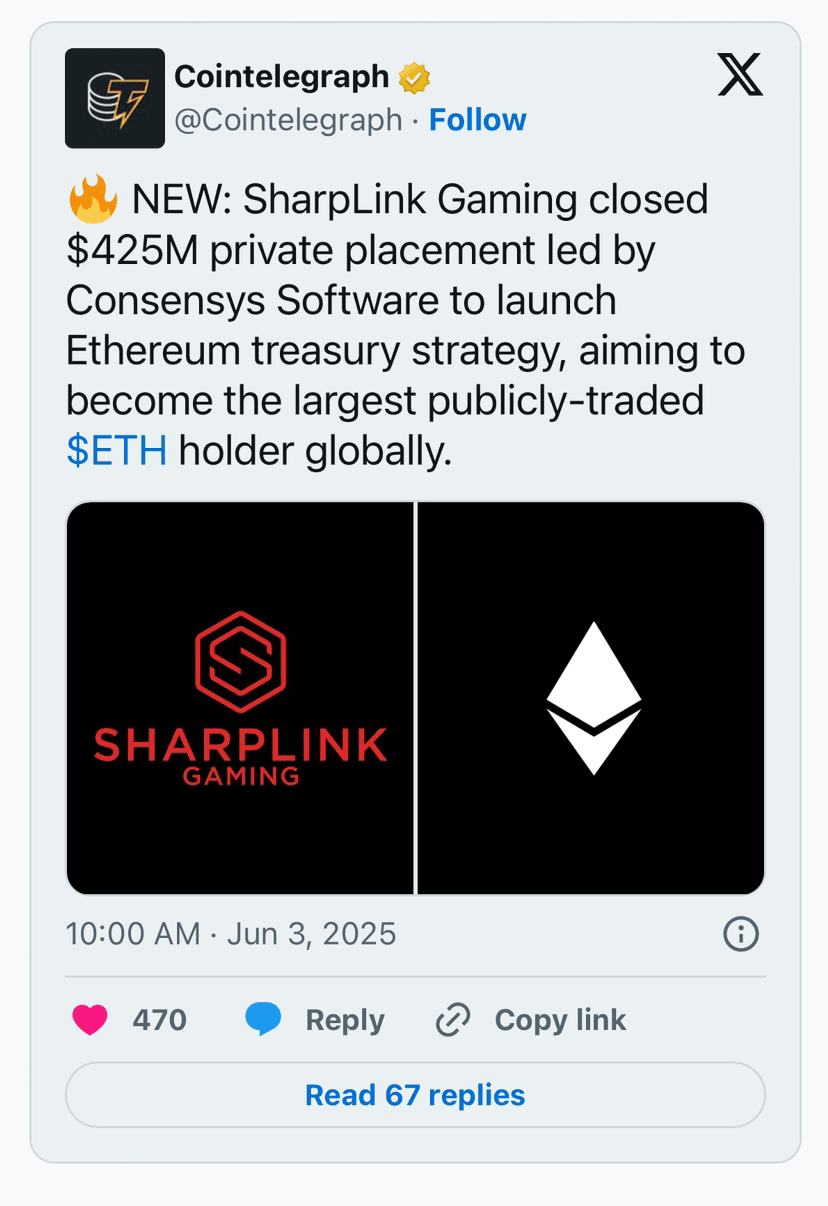Open the tweet info icon
The width and height of the screenshot is (828, 1206).
point(740,934)
